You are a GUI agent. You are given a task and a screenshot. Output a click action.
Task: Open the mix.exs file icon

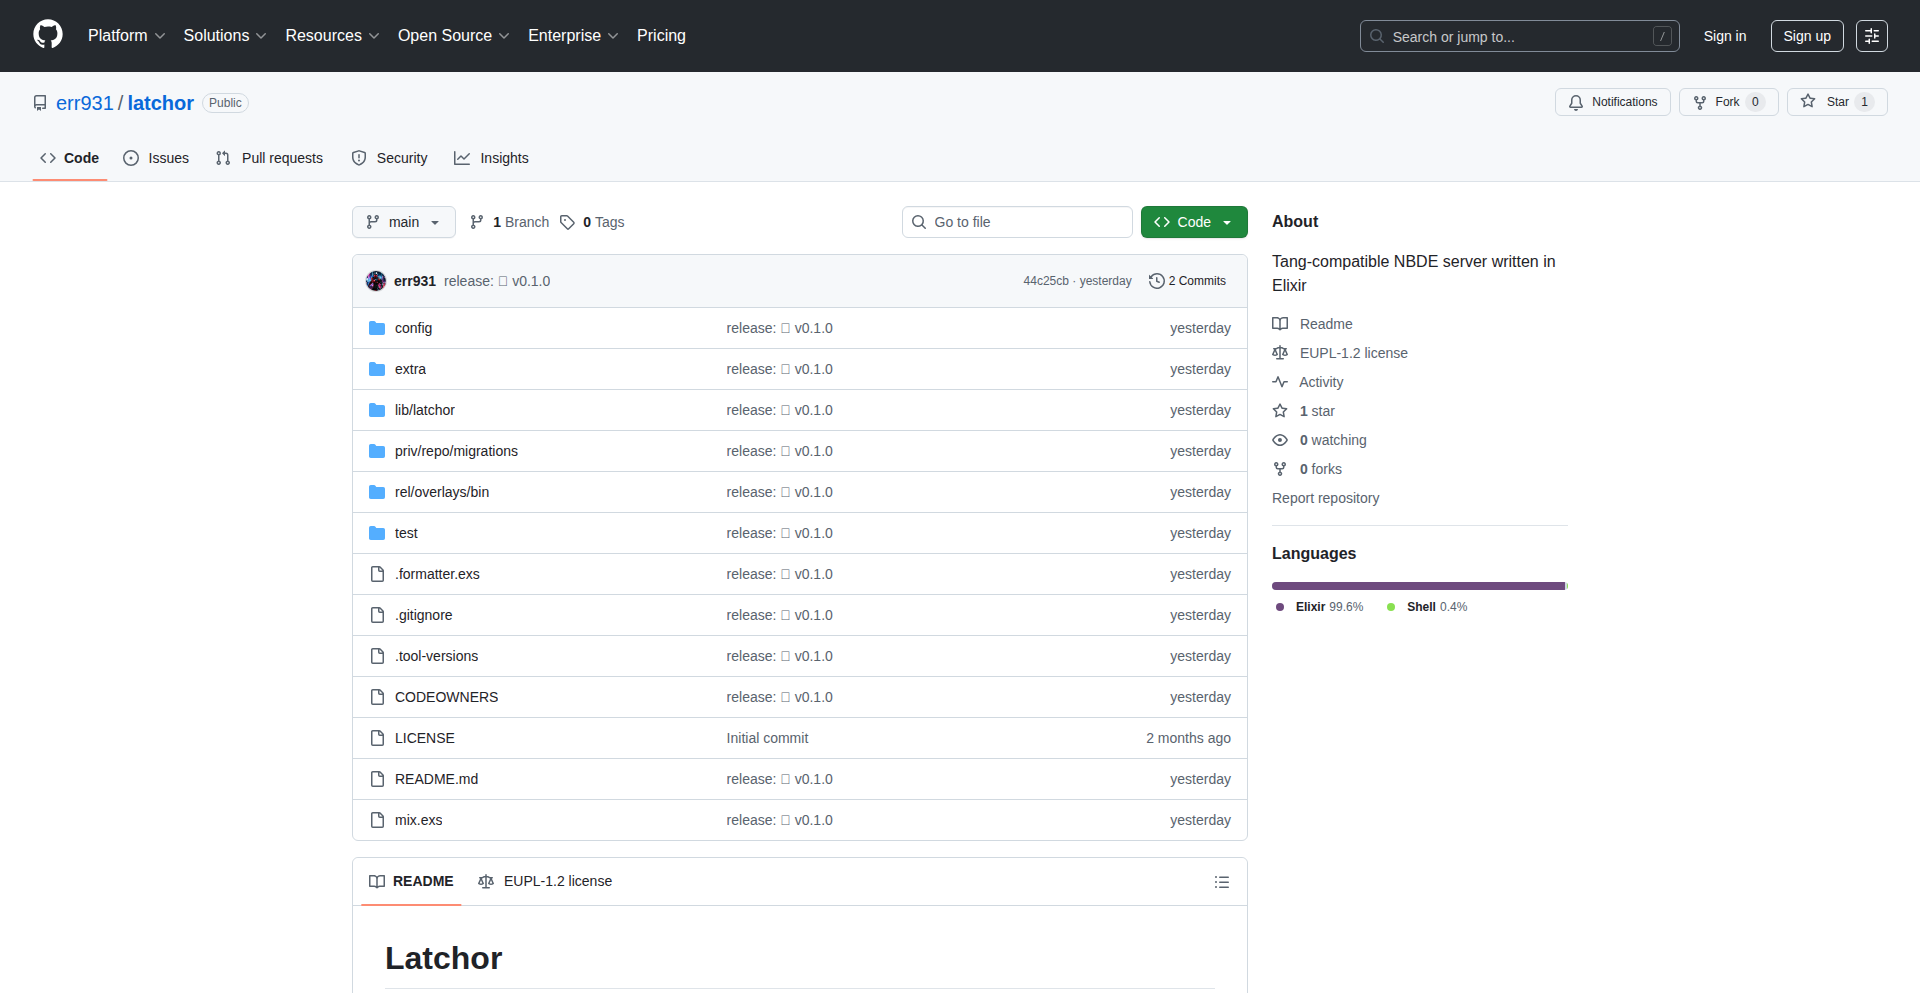click(377, 820)
